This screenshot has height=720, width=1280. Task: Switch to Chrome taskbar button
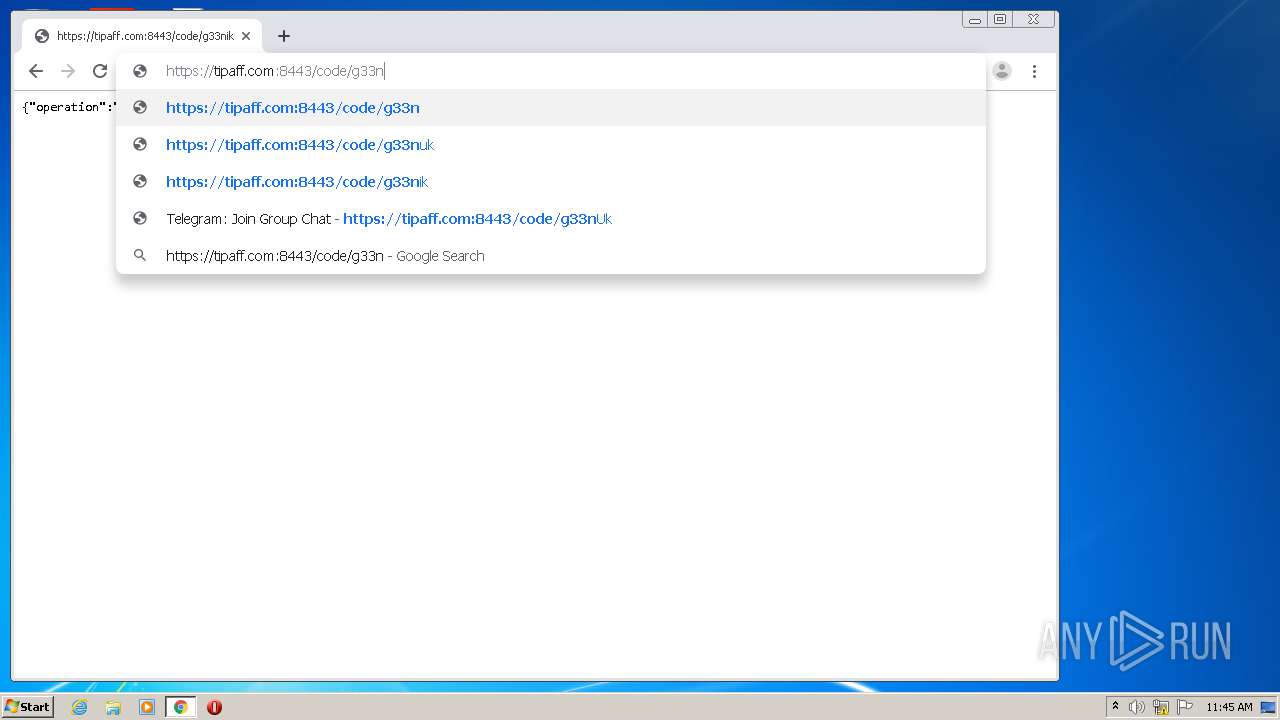181,707
